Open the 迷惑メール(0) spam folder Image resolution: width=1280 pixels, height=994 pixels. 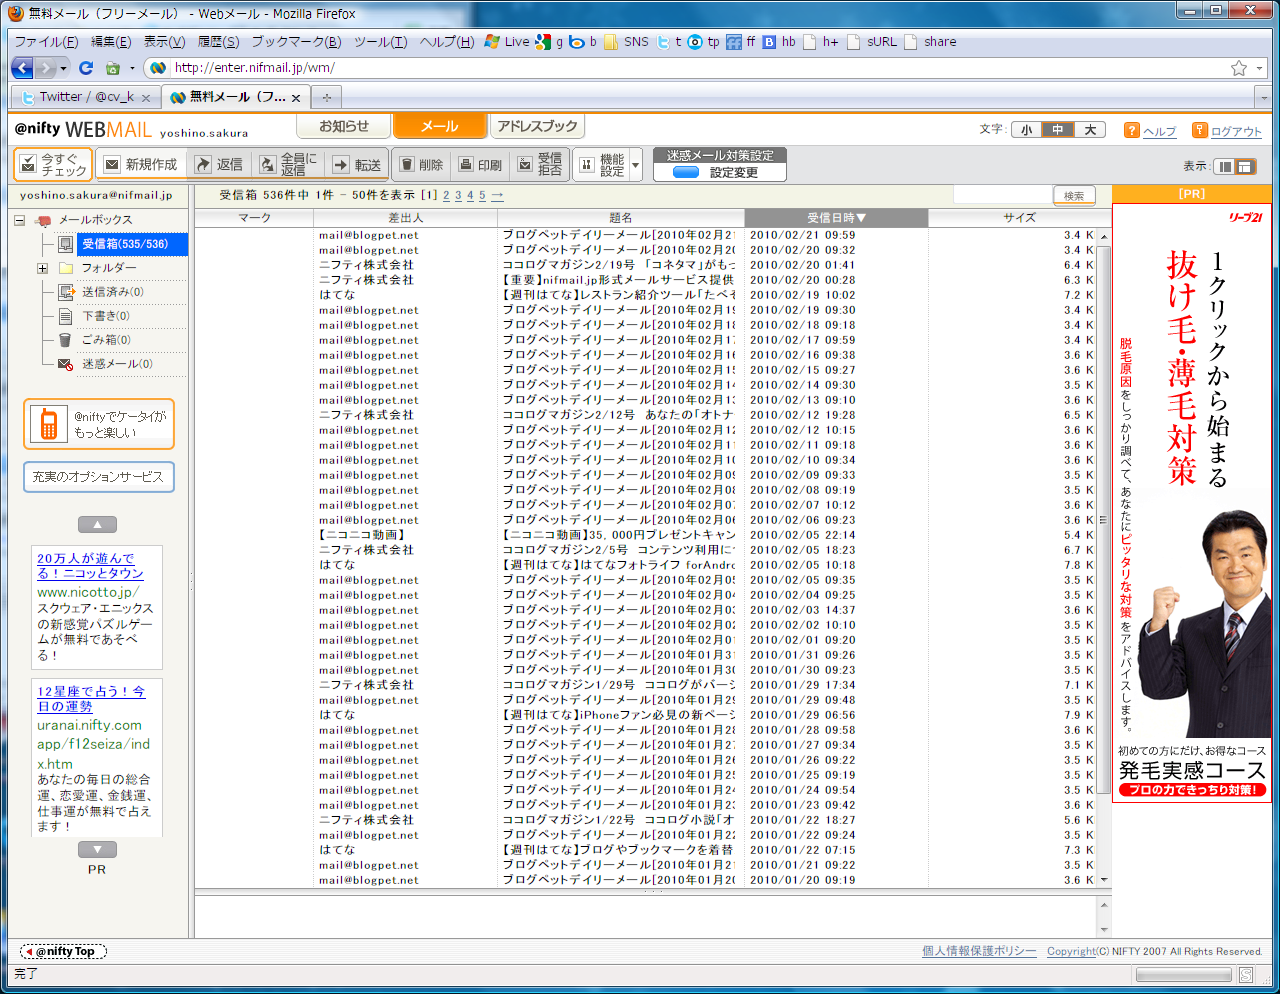point(117,364)
